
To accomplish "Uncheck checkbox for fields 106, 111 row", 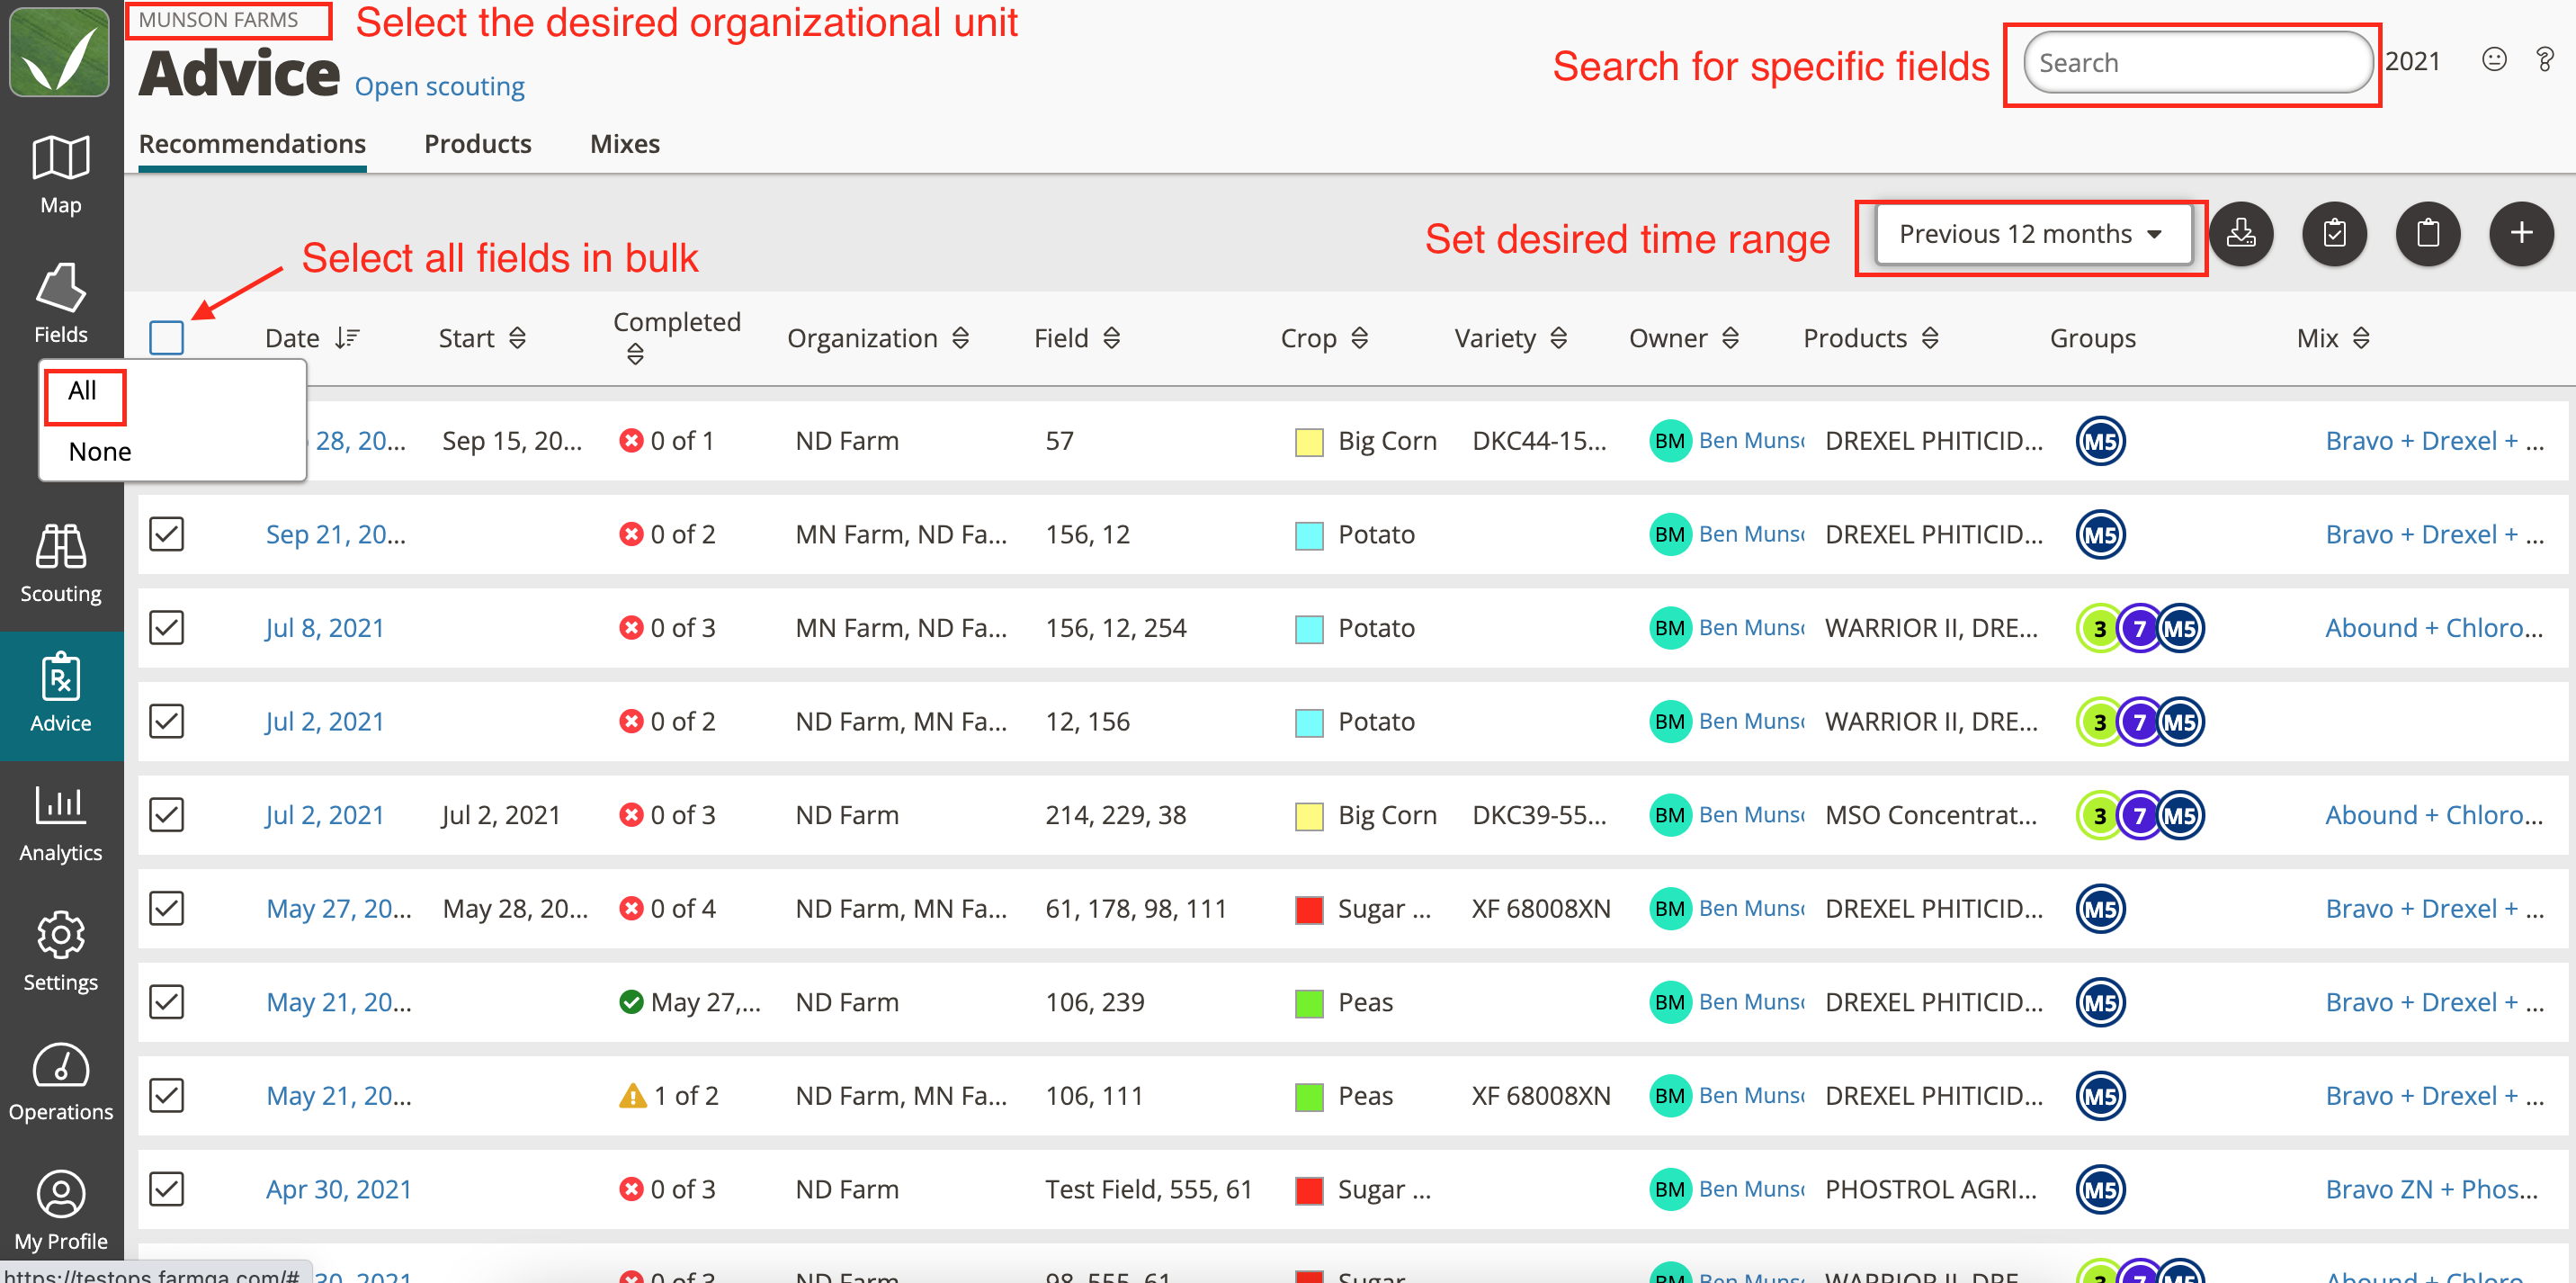I will pyautogui.click(x=166, y=1096).
